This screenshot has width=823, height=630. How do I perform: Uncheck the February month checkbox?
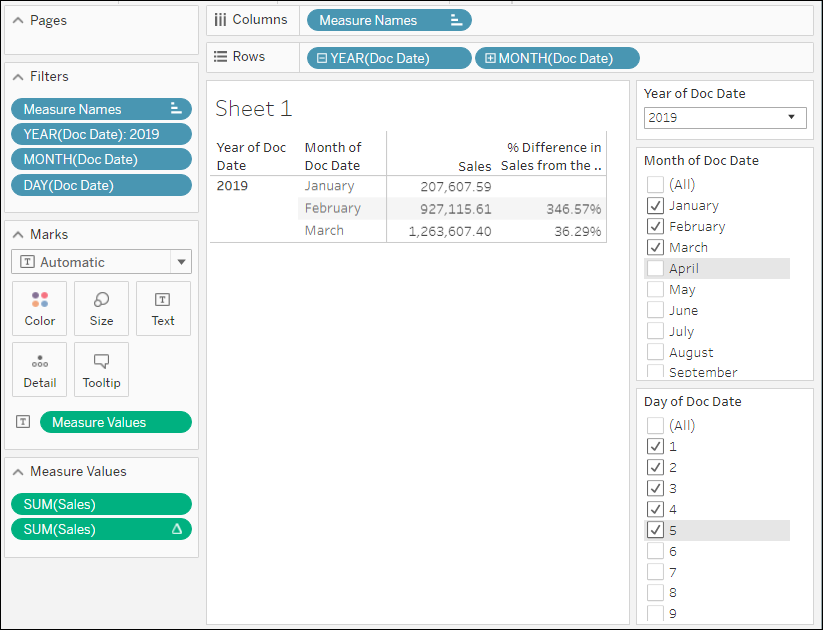coord(655,226)
